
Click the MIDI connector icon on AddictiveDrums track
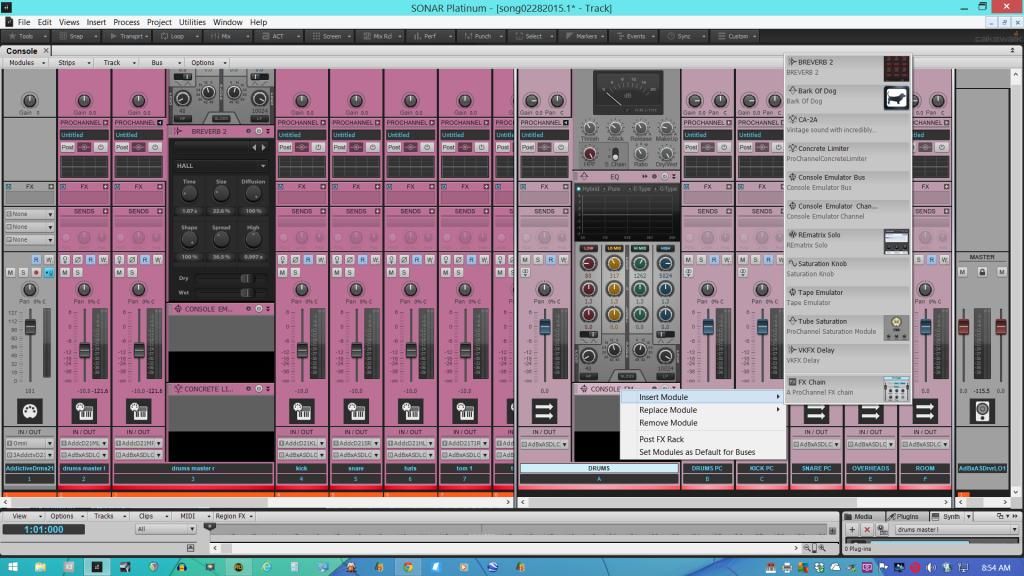[30, 411]
